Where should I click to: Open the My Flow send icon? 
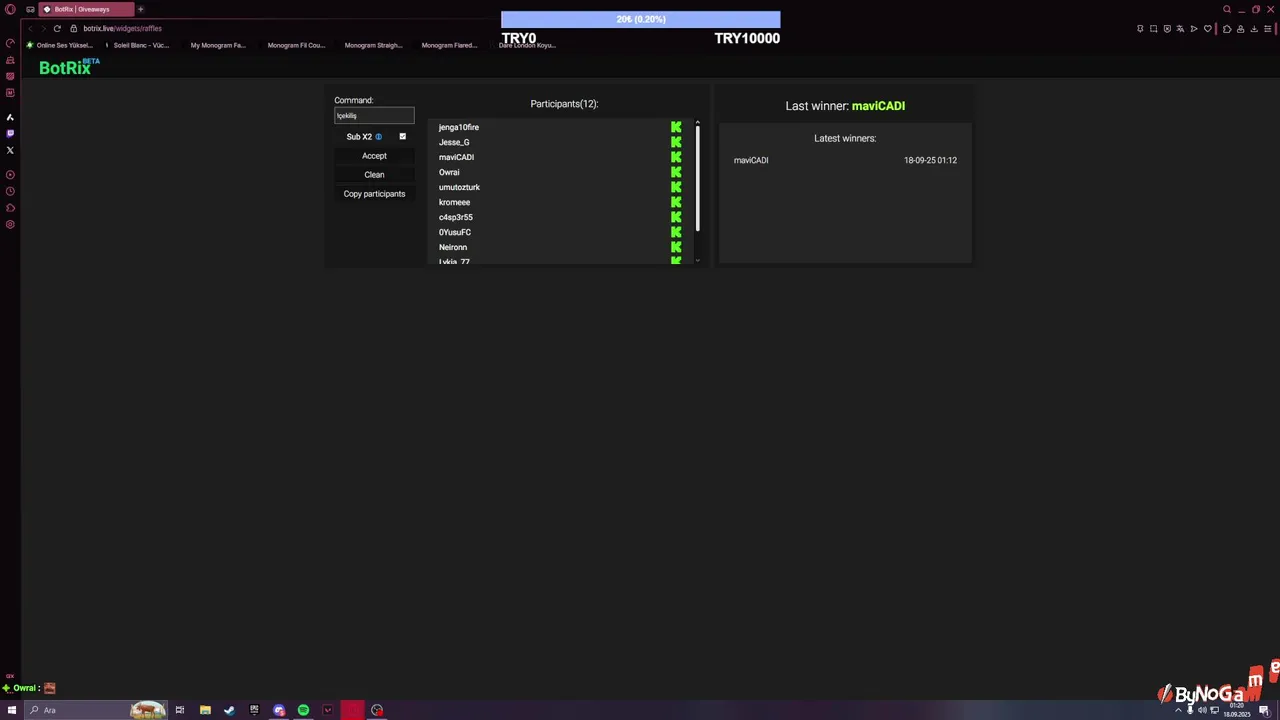tap(1194, 28)
